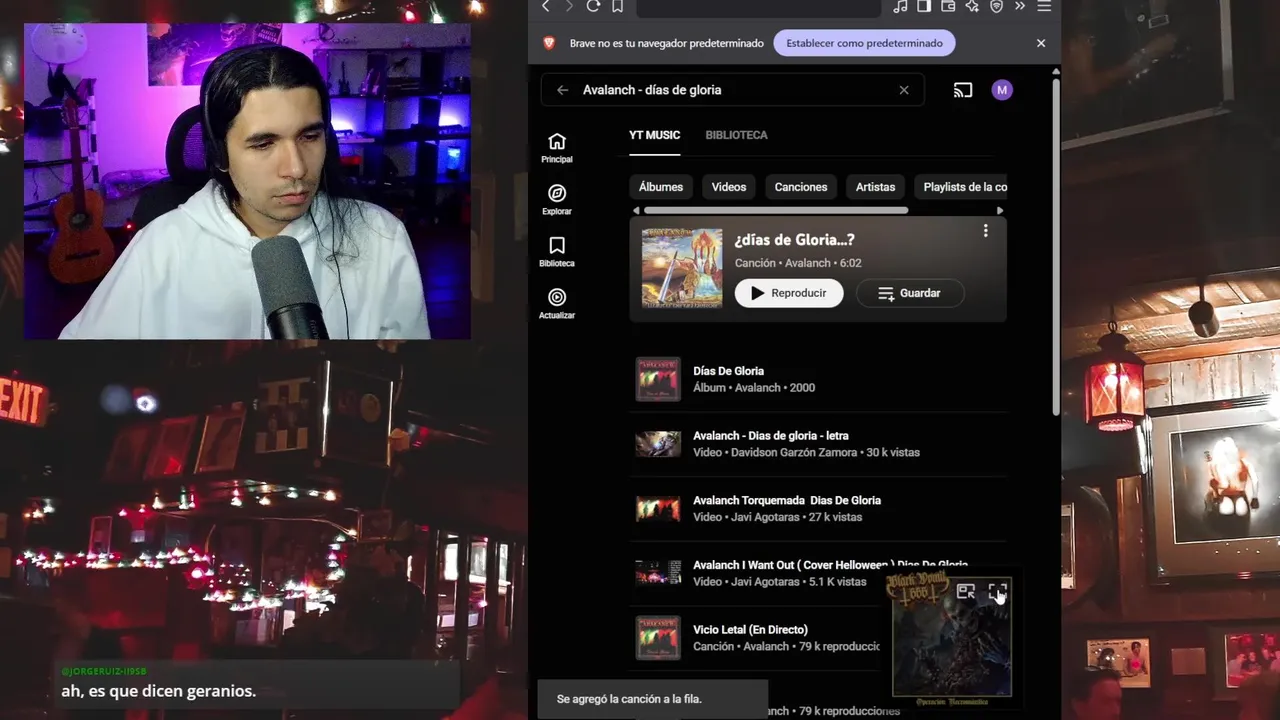Click the browser address bar
Viewport: 1280px width, 720px height.
coord(758,7)
